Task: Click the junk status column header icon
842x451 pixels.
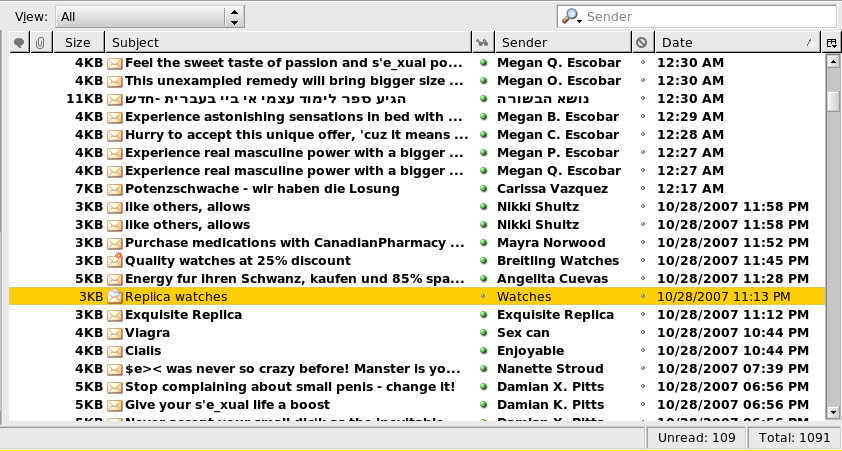Action: pyautogui.click(x=642, y=43)
